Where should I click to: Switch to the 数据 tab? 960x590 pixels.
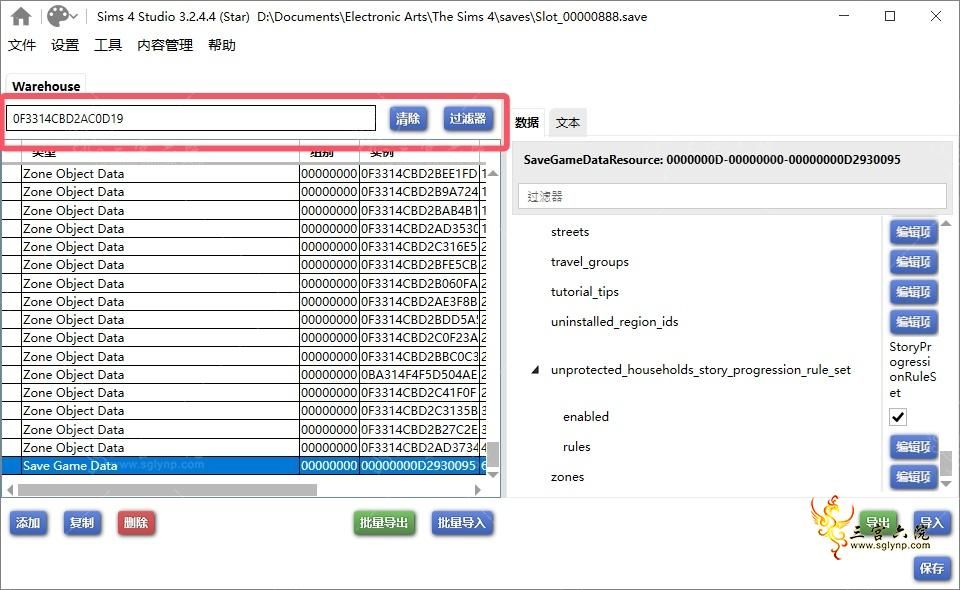point(527,122)
